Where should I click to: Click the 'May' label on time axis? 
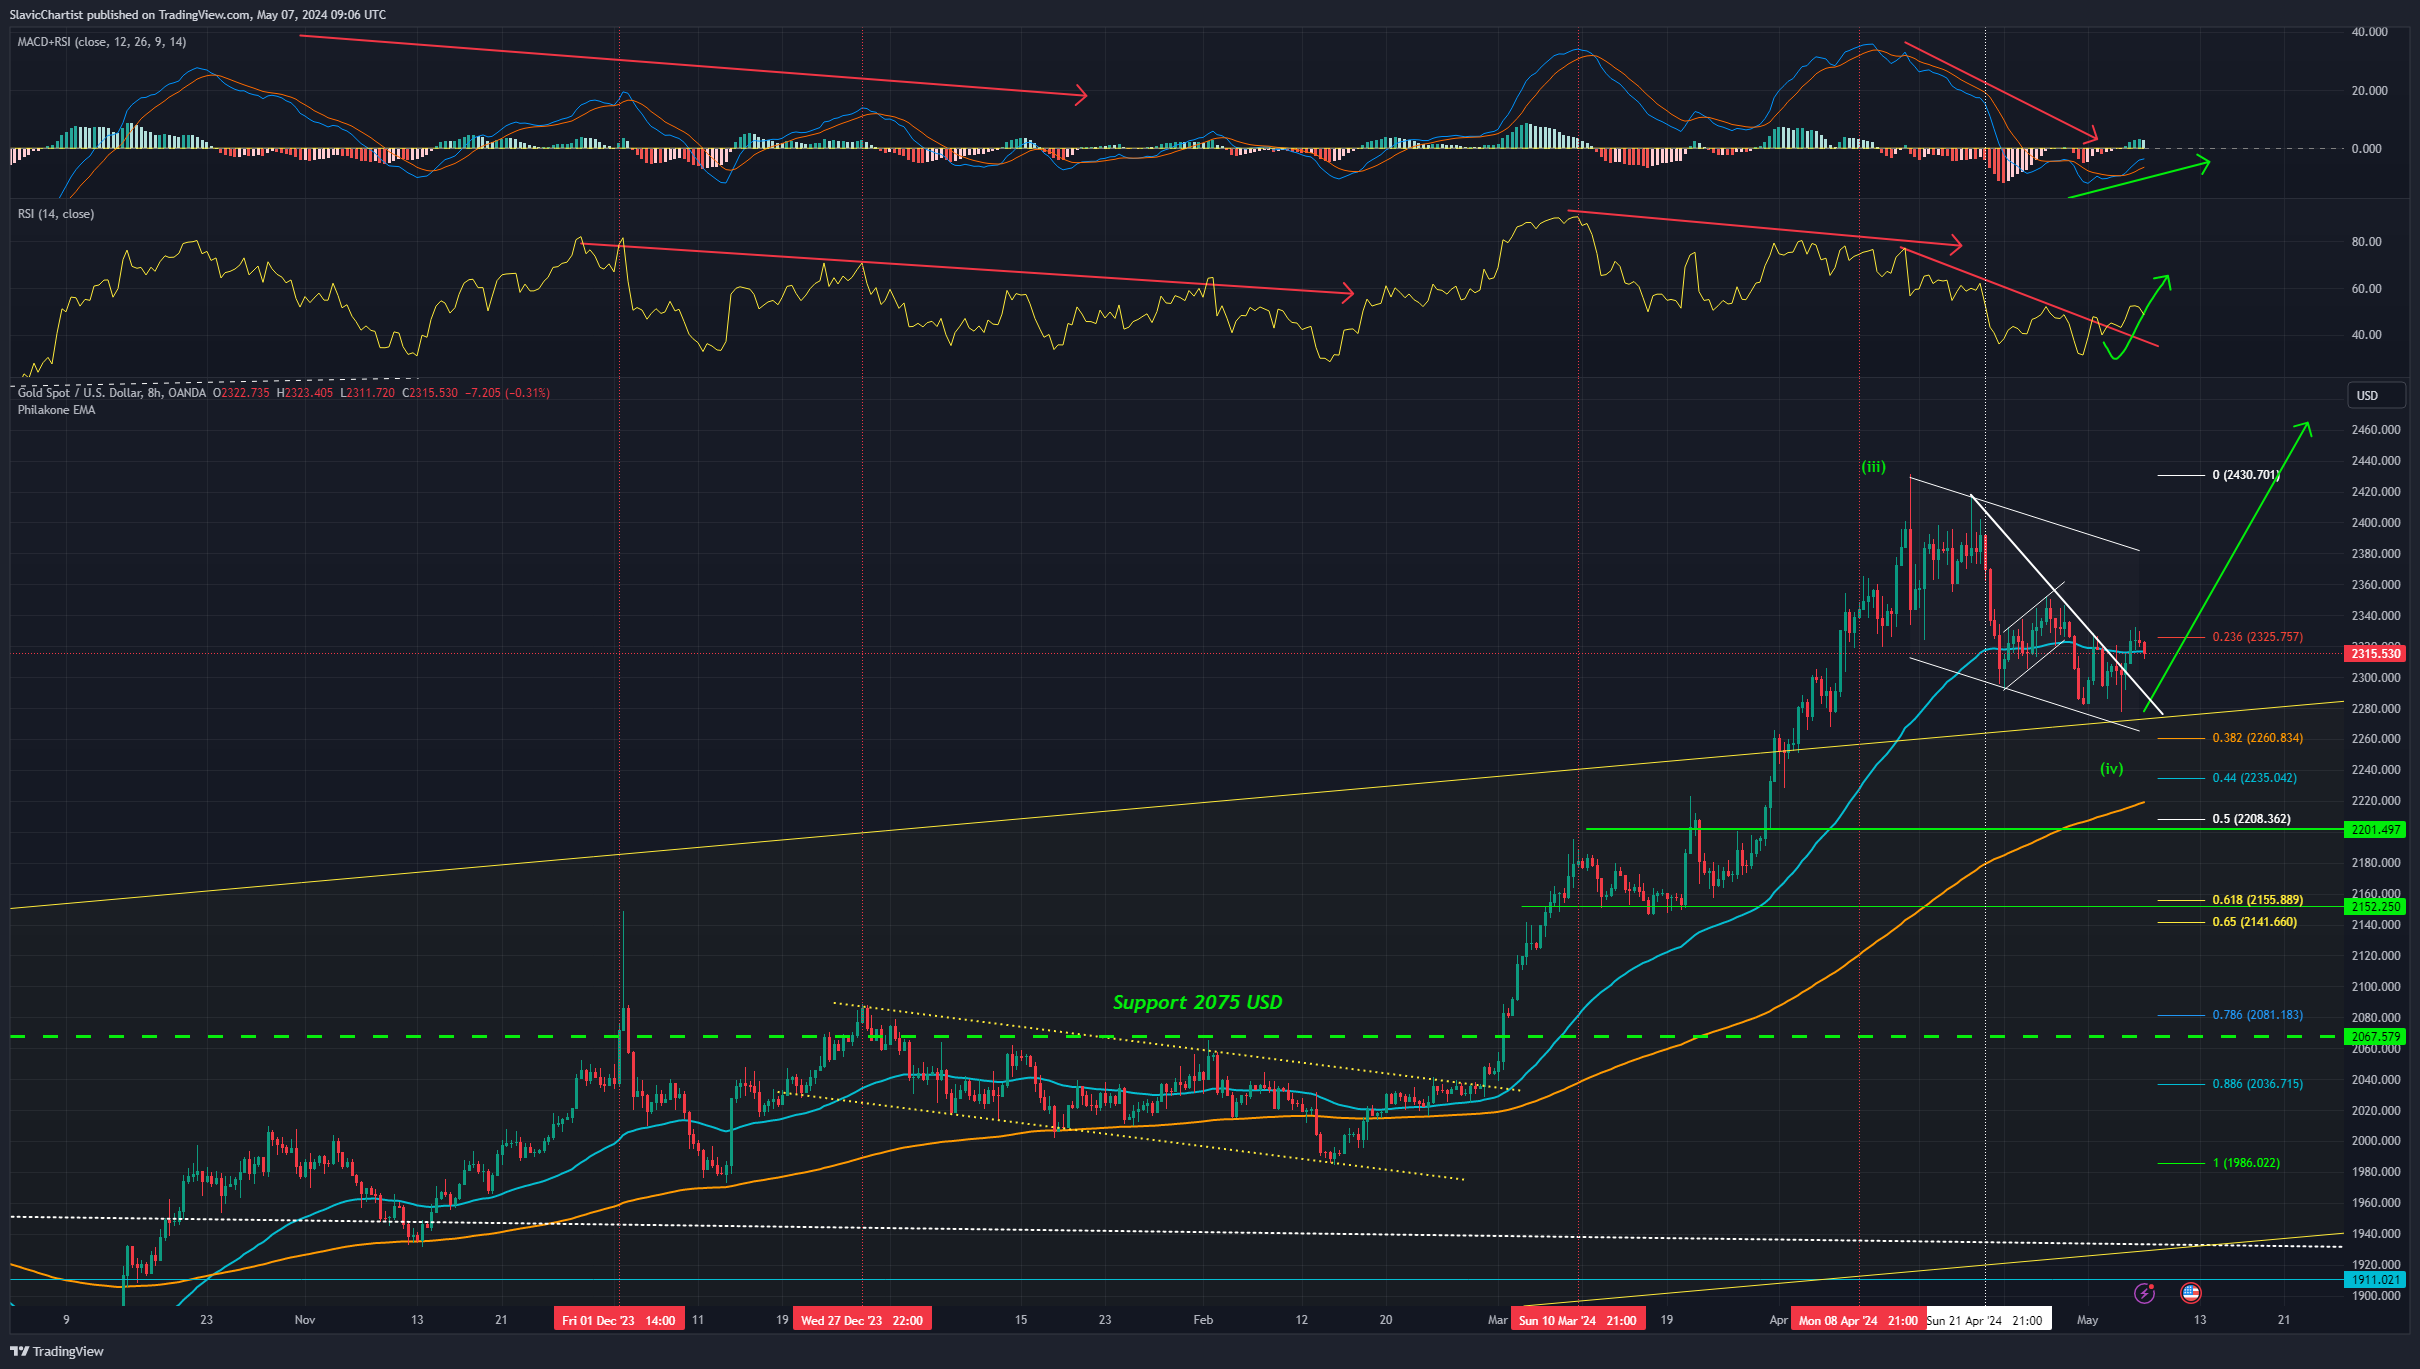click(2087, 1320)
